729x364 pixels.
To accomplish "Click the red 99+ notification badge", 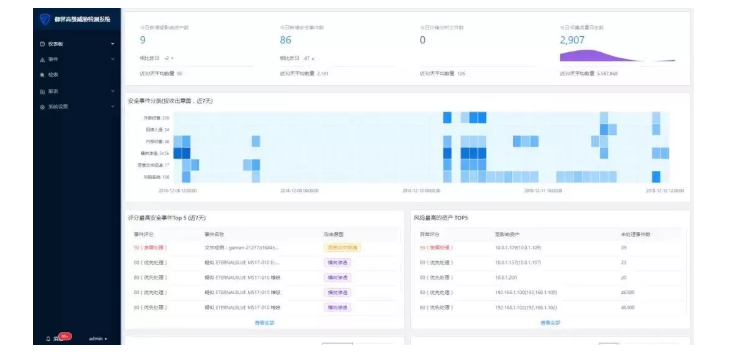I will pos(65,336).
